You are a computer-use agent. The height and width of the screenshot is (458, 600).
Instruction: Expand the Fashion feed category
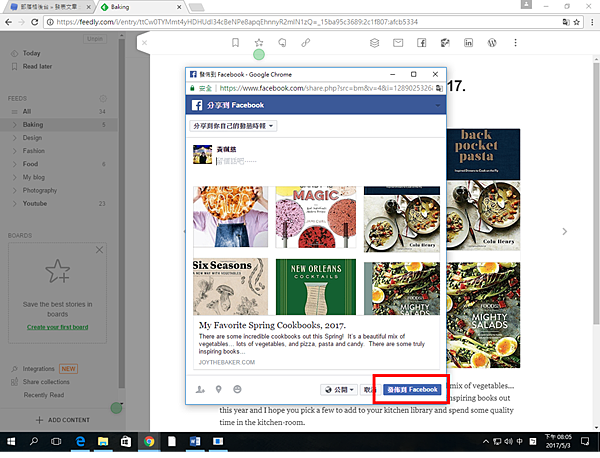click(x=15, y=151)
